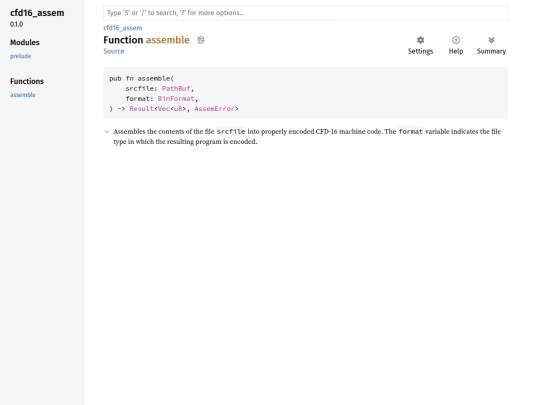Open the prelude module link

pyautogui.click(x=20, y=56)
